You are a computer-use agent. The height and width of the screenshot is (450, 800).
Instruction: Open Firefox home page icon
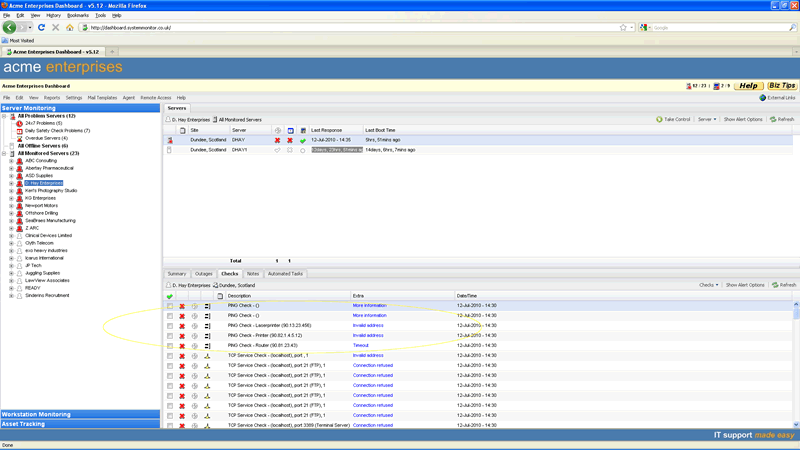click(x=69, y=28)
